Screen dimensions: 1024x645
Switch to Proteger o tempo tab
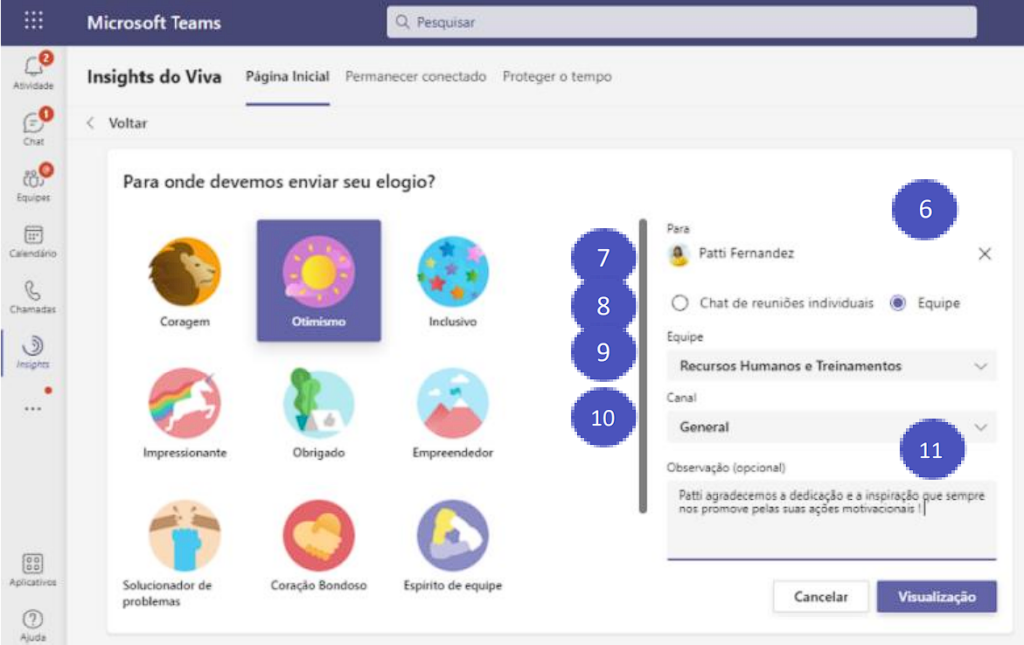(557, 76)
